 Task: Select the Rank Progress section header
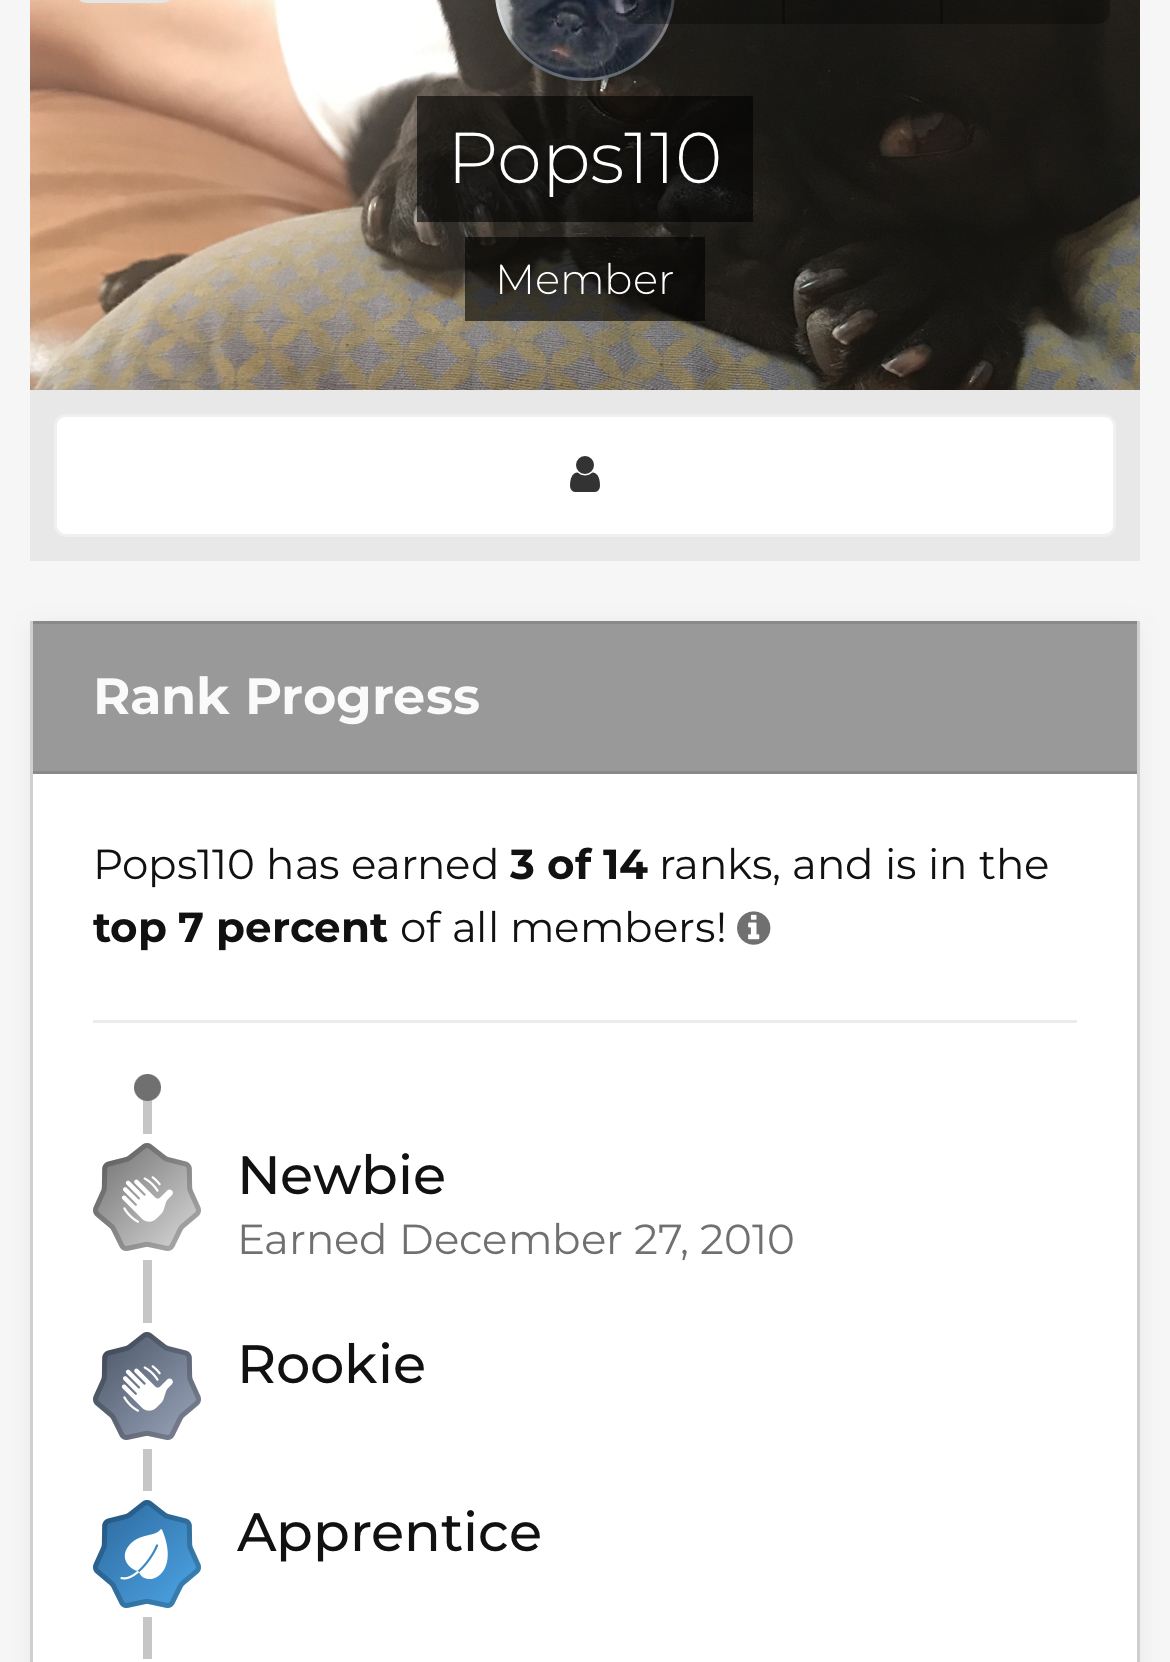tap(287, 697)
